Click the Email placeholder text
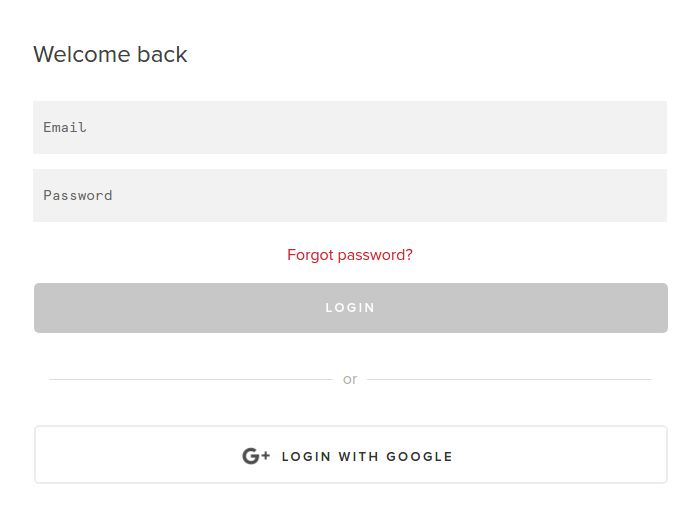Viewport: 697px width, 521px height. click(65, 127)
